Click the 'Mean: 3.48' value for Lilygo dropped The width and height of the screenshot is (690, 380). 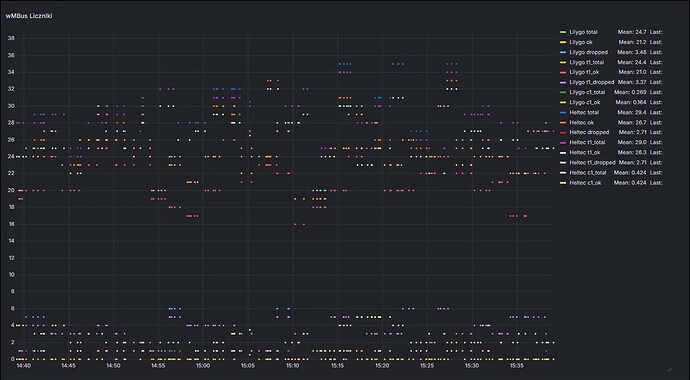[632, 52]
